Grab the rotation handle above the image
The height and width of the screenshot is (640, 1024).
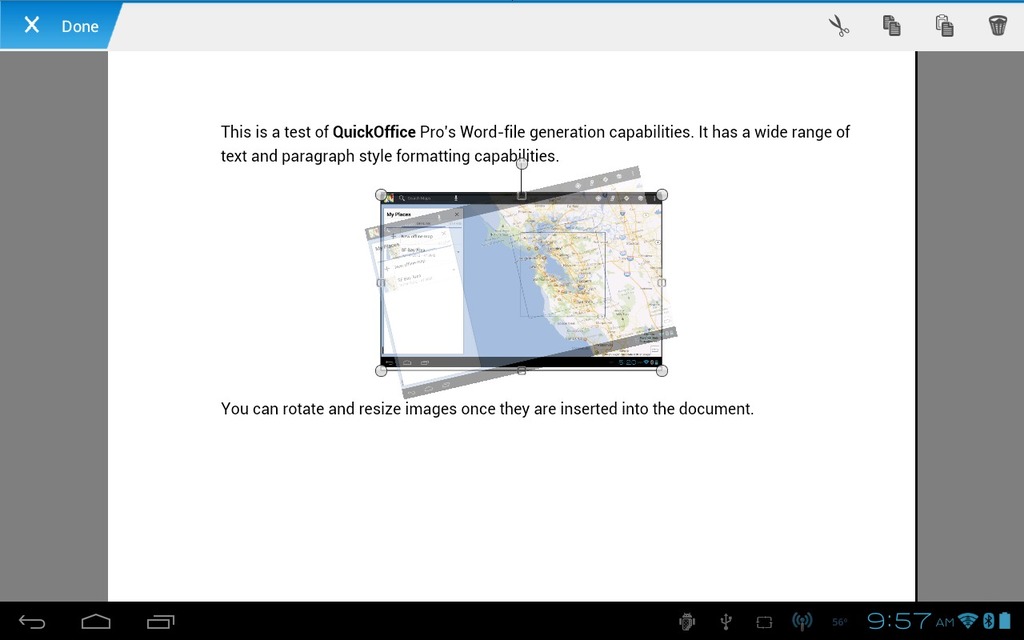(x=521, y=163)
